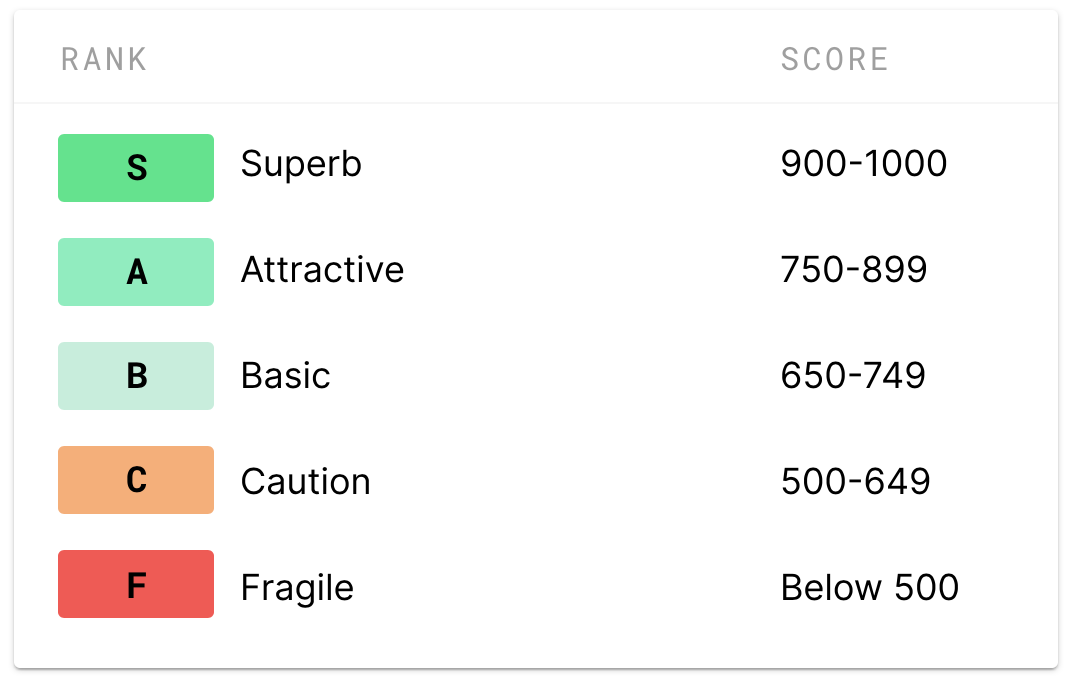Click the letter C inside orange badge
The height and width of the screenshot is (684, 1068).
[137, 480]
